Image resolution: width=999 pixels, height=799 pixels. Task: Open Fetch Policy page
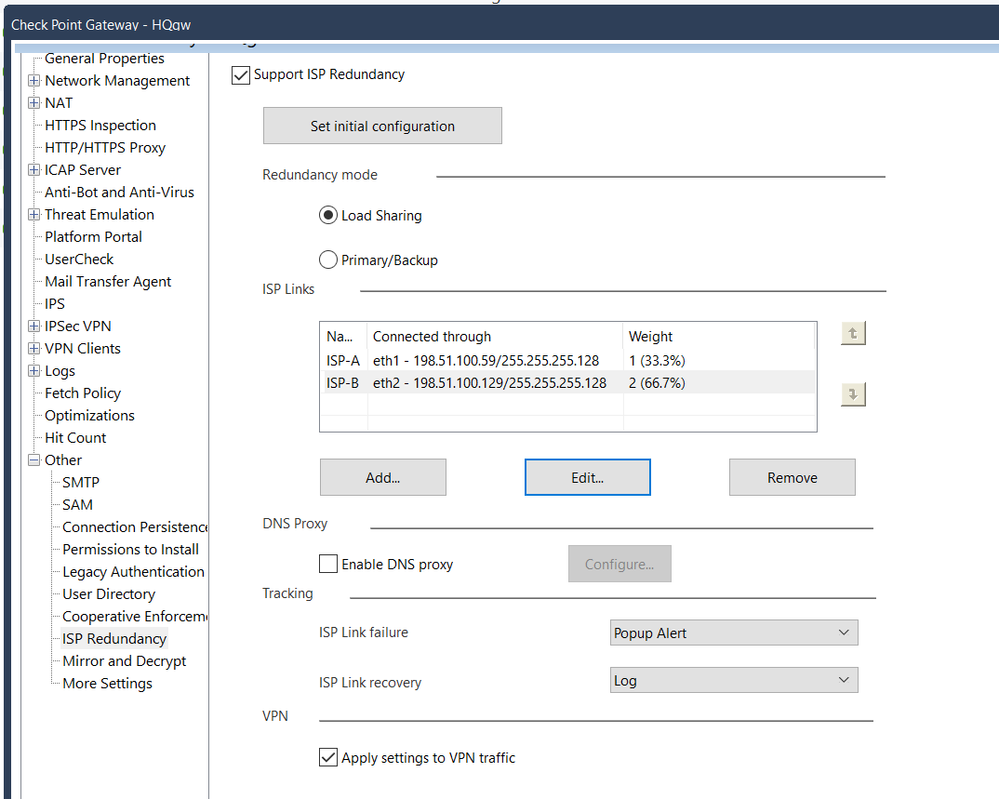(83, 393)
